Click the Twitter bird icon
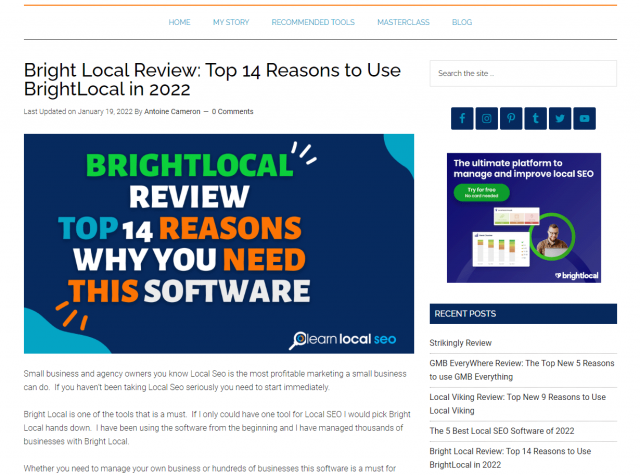The image size is (640, 475). (x=560, y=118)
